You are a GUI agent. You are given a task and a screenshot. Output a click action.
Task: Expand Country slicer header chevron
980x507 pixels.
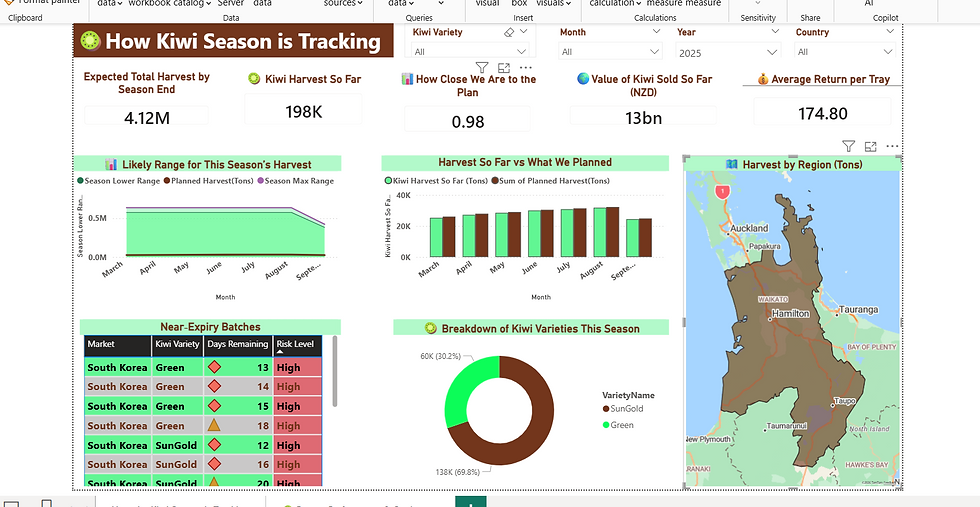(890, 31)
